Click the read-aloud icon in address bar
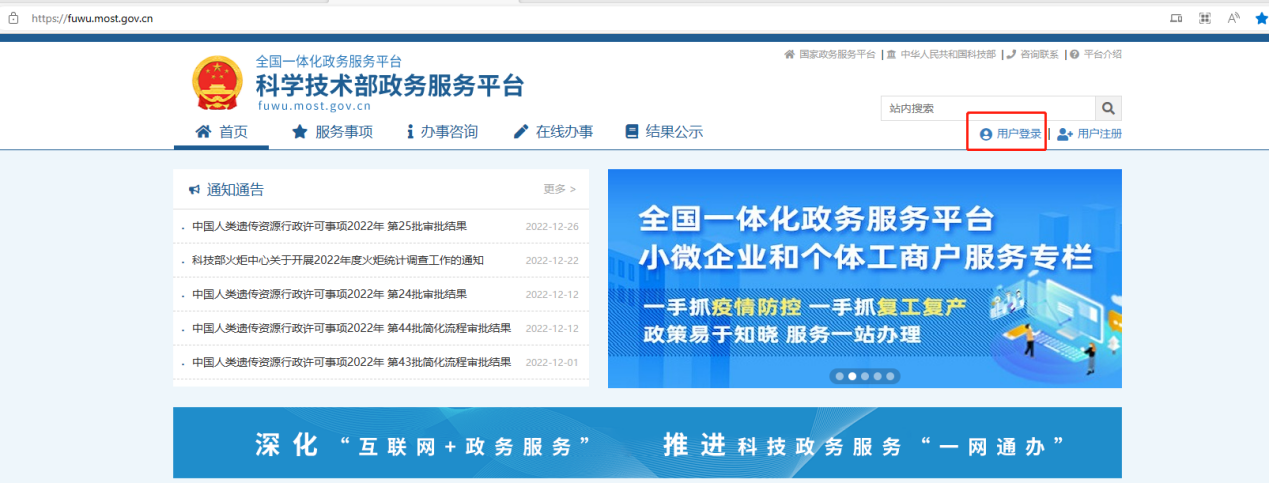The image size is (1269, 483). pos(1233,18)
